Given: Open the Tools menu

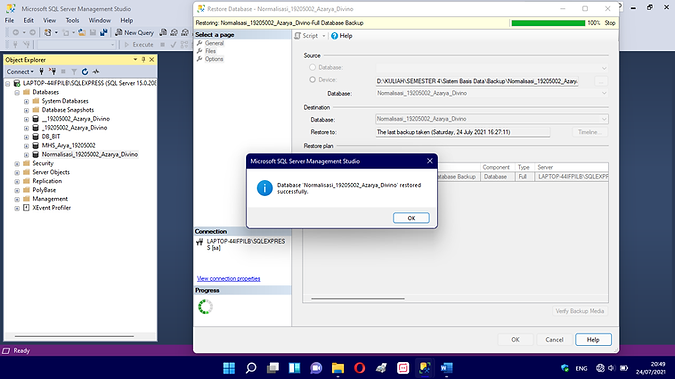Looking at the screenshot, I should click(72, 20).
